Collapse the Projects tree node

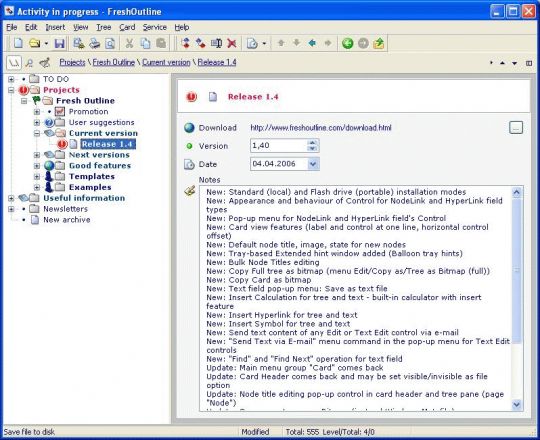(11, 90)
